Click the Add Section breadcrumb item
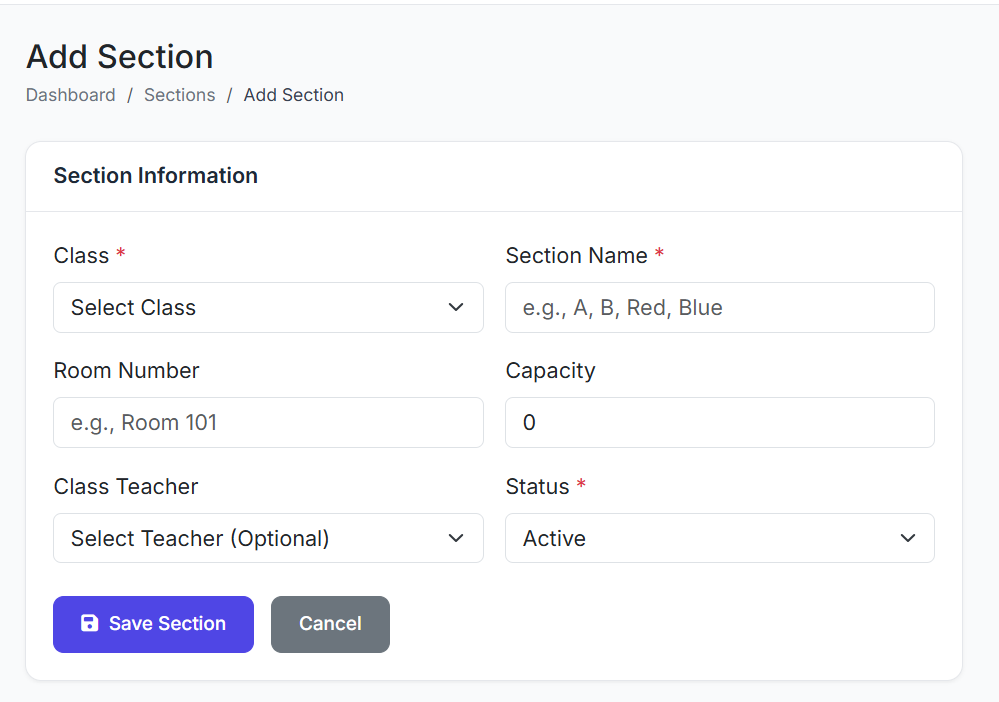999x702 pixels. [293, 95]
